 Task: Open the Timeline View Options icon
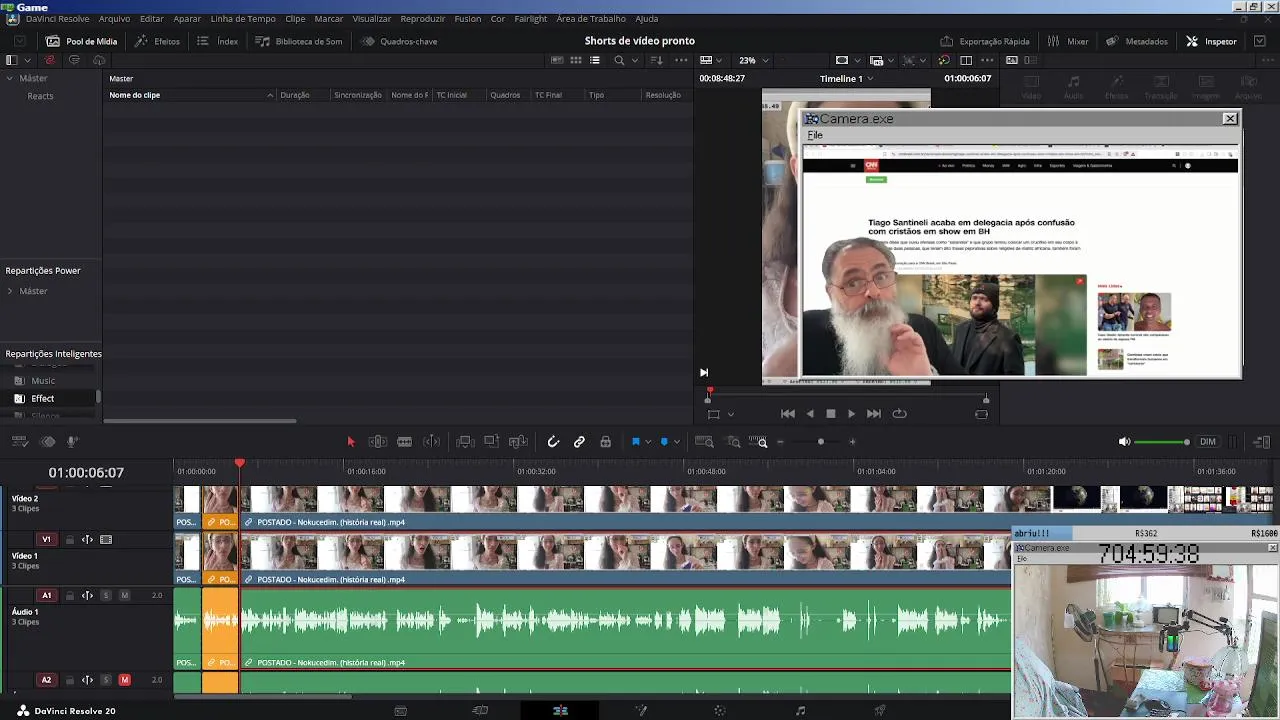point(19,441)
